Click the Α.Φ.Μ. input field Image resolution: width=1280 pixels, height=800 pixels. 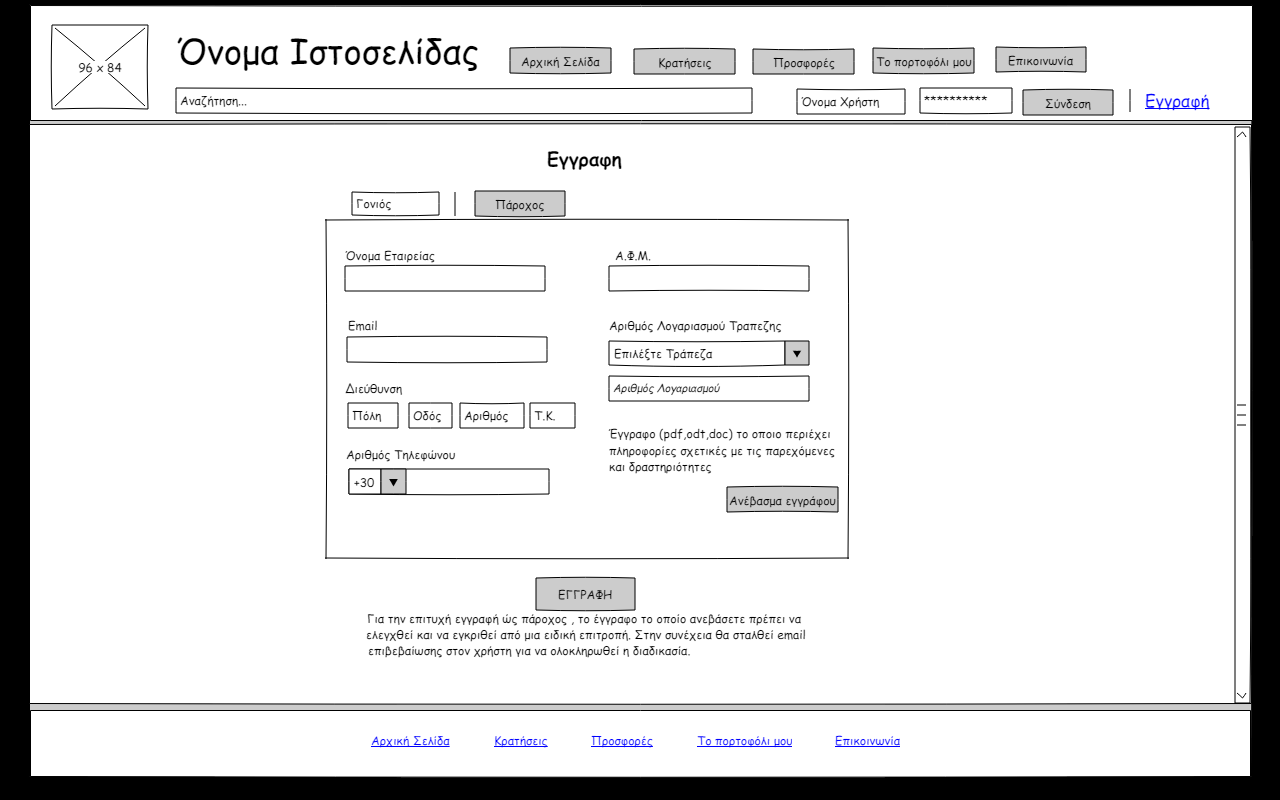pos(709,279)
